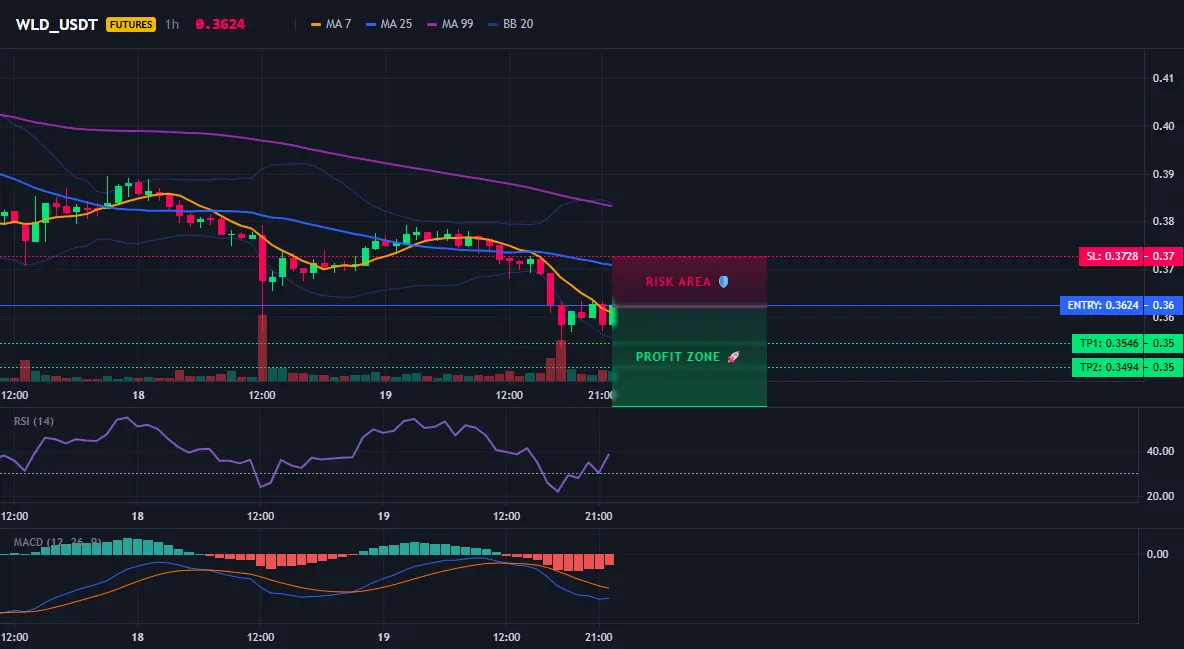Click the 0.41 price axis label
Image resolution: width=1184 pixels, height=649 pixels.
coord(1163,78)
